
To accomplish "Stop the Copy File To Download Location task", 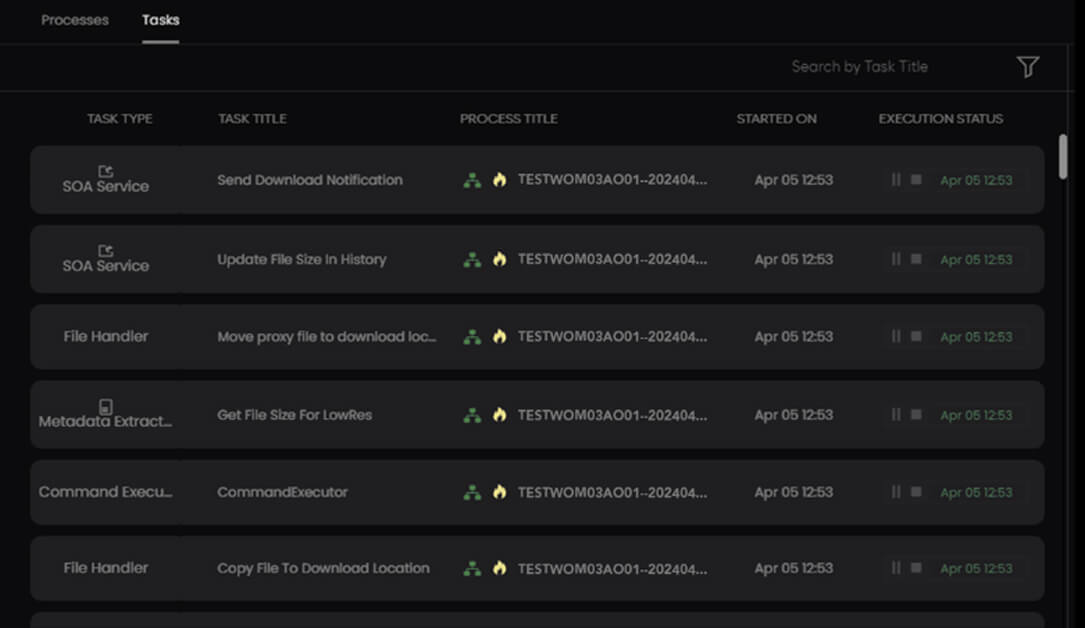I will click(916, 568).
